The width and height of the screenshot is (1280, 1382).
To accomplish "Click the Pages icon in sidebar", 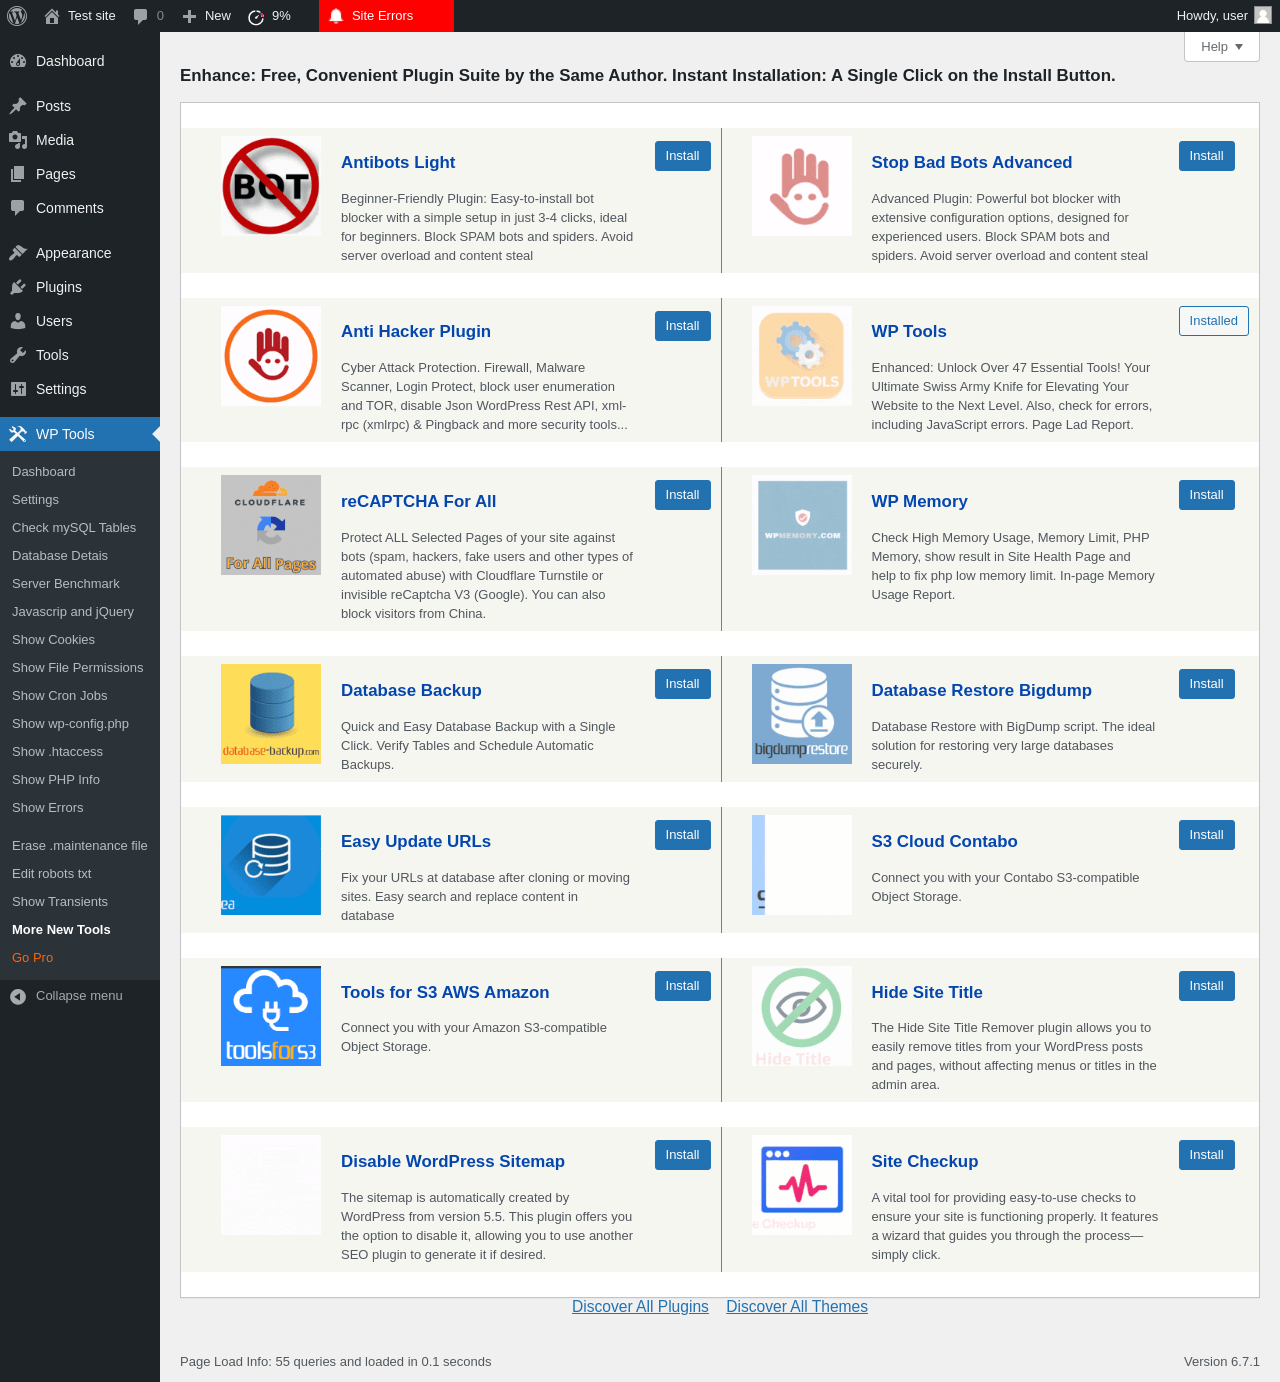I will point(18,174).
